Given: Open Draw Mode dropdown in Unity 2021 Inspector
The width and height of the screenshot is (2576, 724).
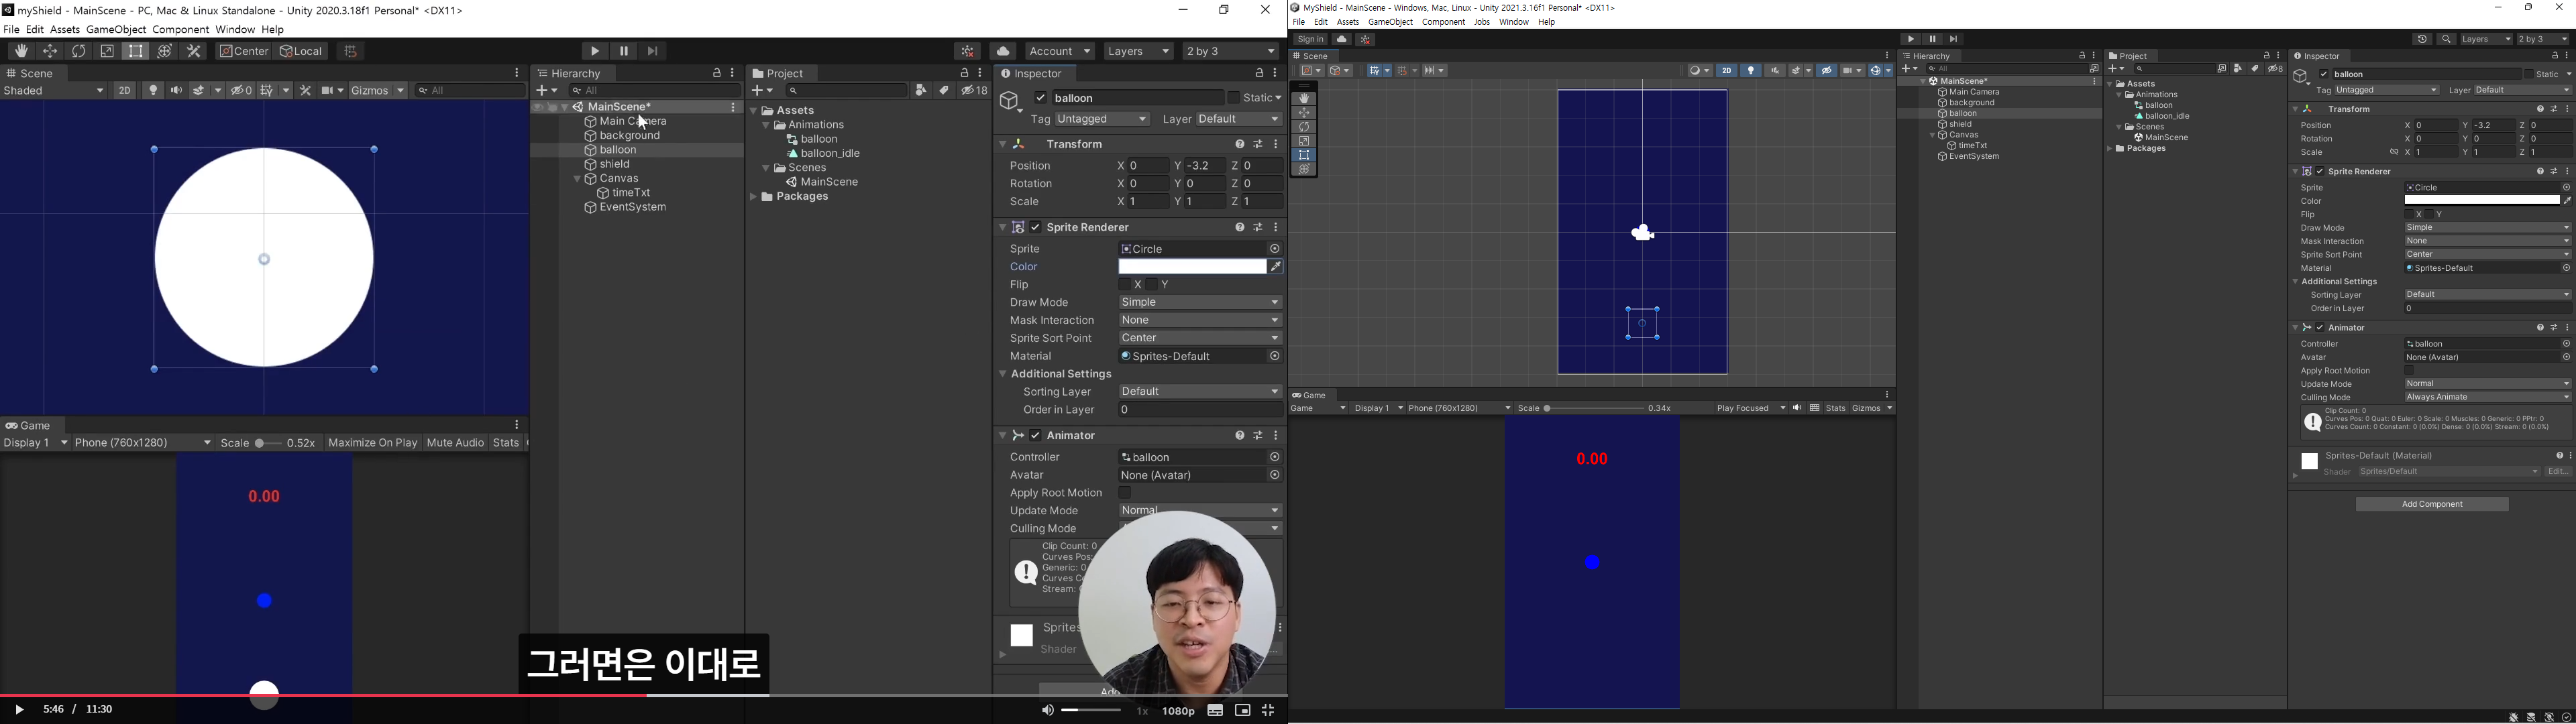Looking at the screenshot, I should tap(2487, 228).
